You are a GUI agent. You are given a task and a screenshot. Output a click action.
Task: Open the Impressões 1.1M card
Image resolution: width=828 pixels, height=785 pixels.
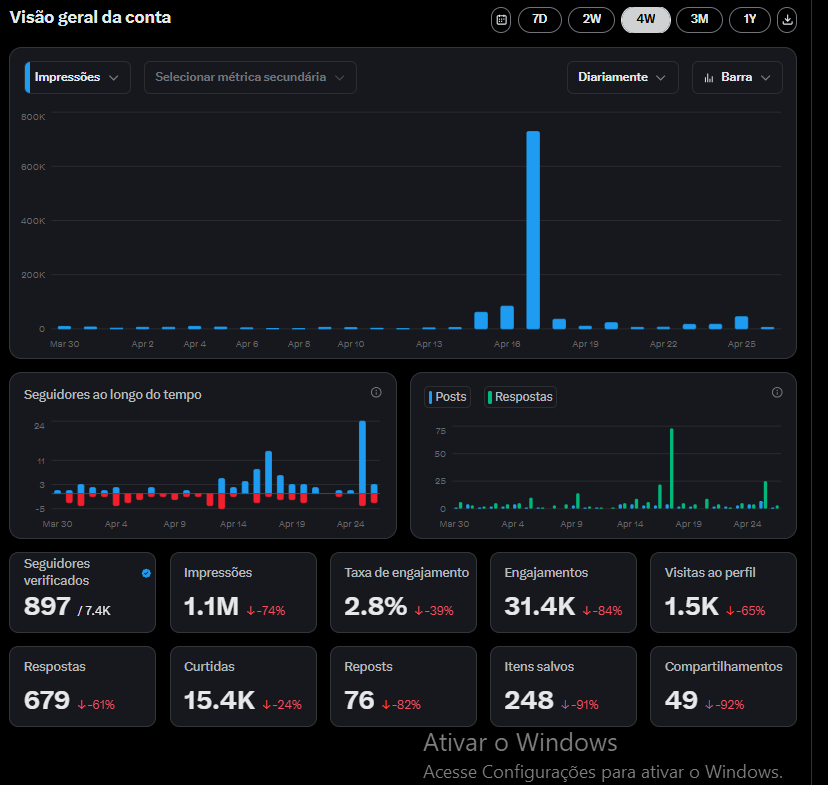[x=243, y=592]
